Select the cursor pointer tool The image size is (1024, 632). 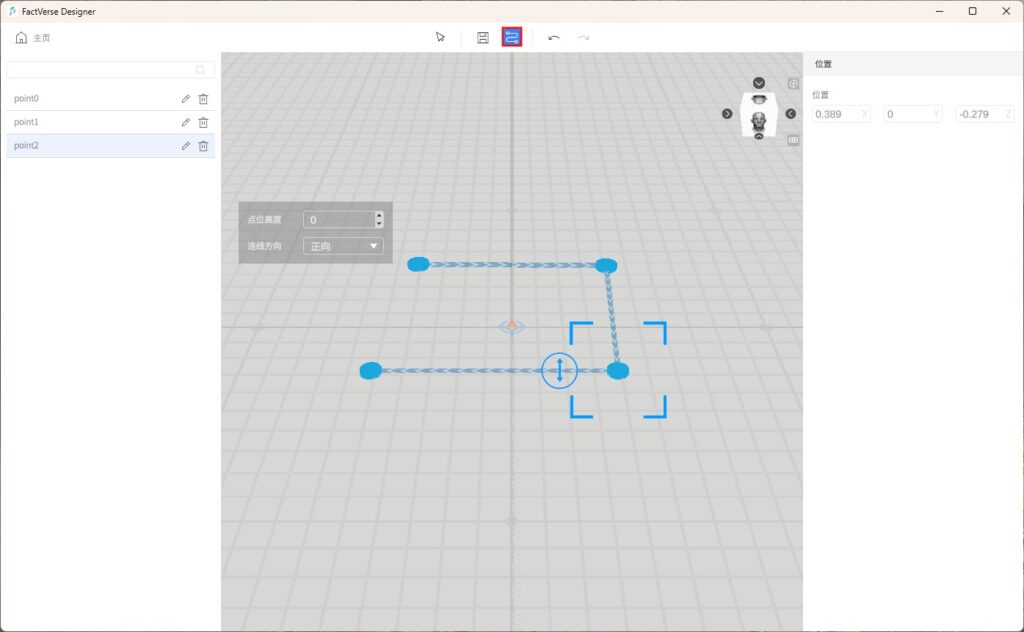(440, 37)
